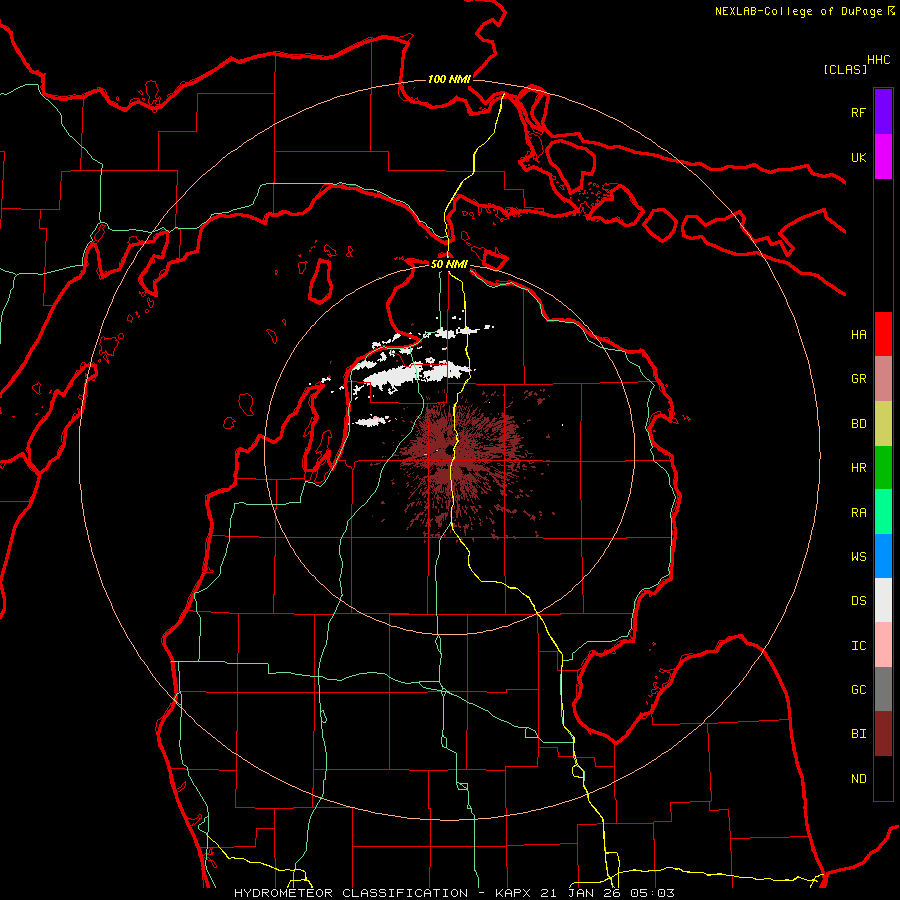Click the WS blue legend swatch
Viewport: 900px width, 900px height.
(883, 556)
